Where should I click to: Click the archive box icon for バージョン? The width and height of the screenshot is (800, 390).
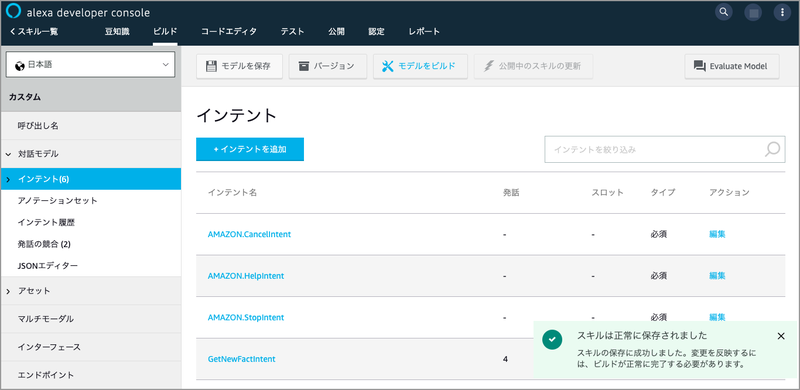tap(304, 66)
